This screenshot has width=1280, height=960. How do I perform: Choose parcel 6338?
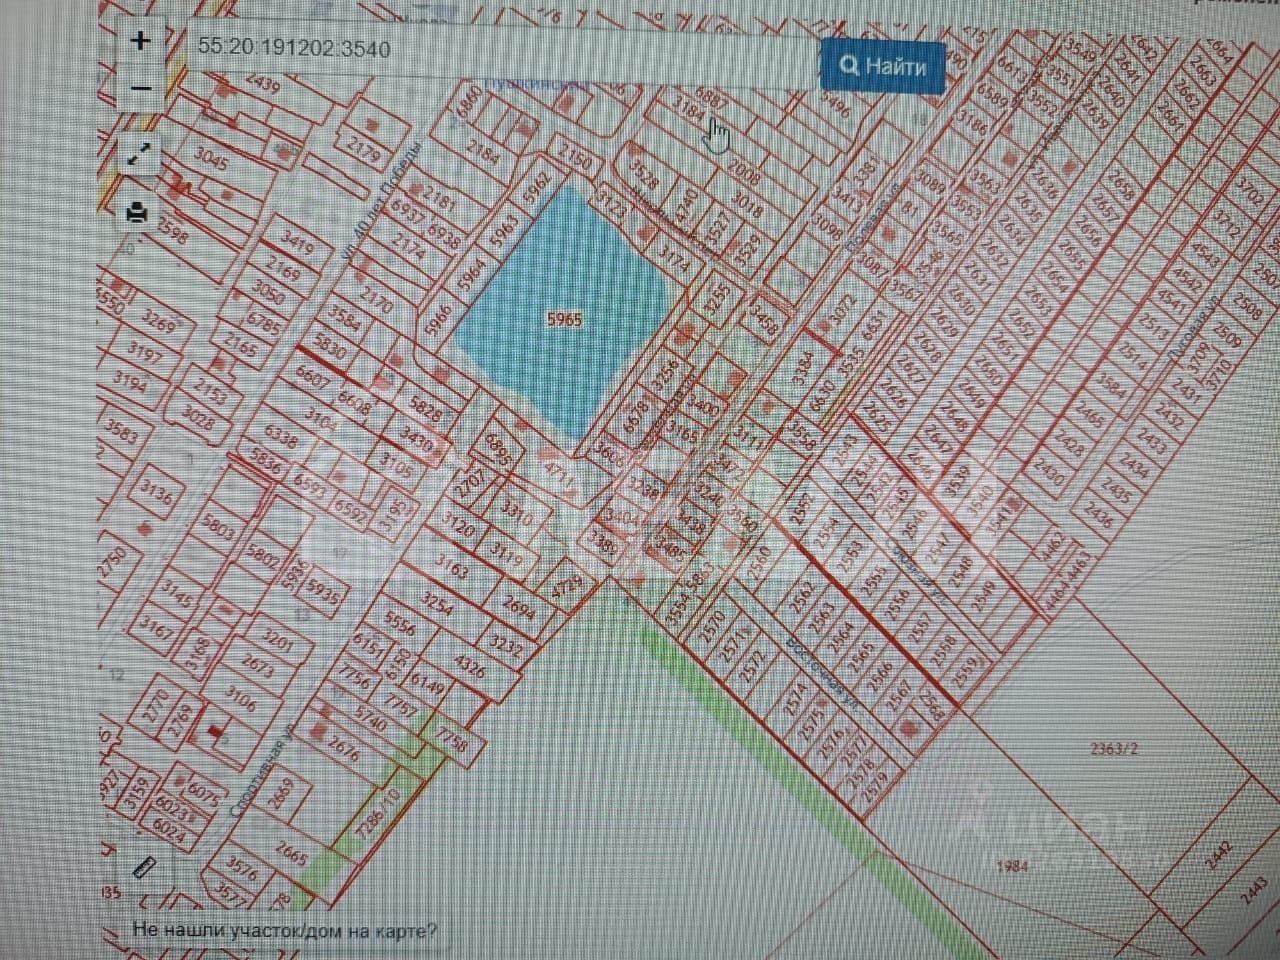pos(281,435)
